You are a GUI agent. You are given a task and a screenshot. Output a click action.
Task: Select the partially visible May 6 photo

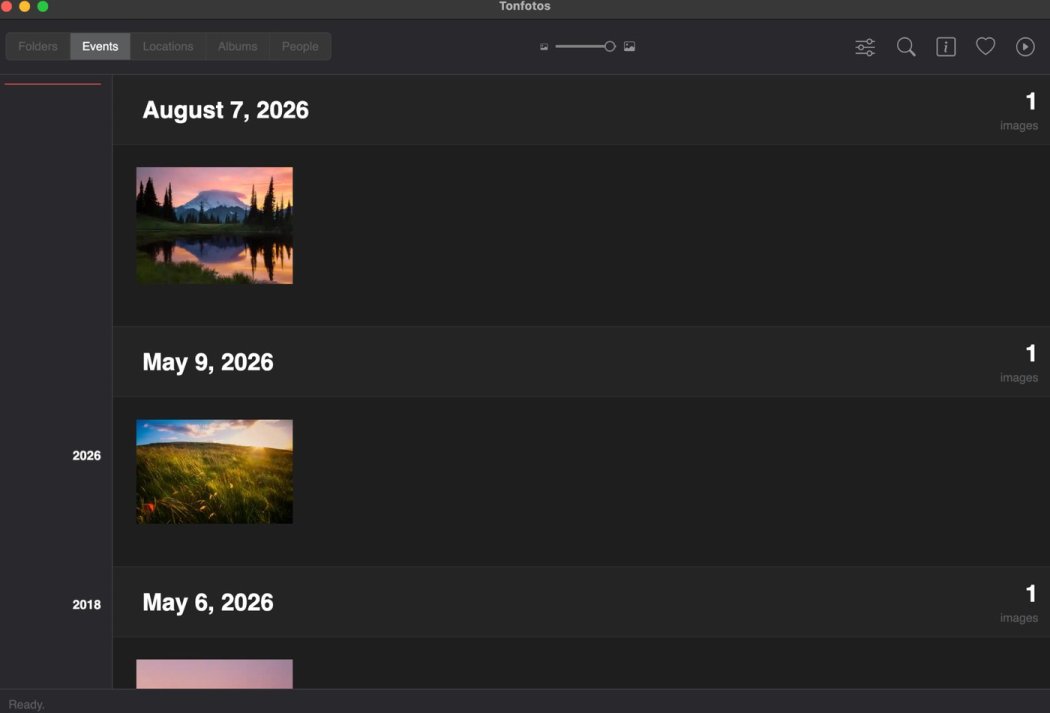pos(214,674)
